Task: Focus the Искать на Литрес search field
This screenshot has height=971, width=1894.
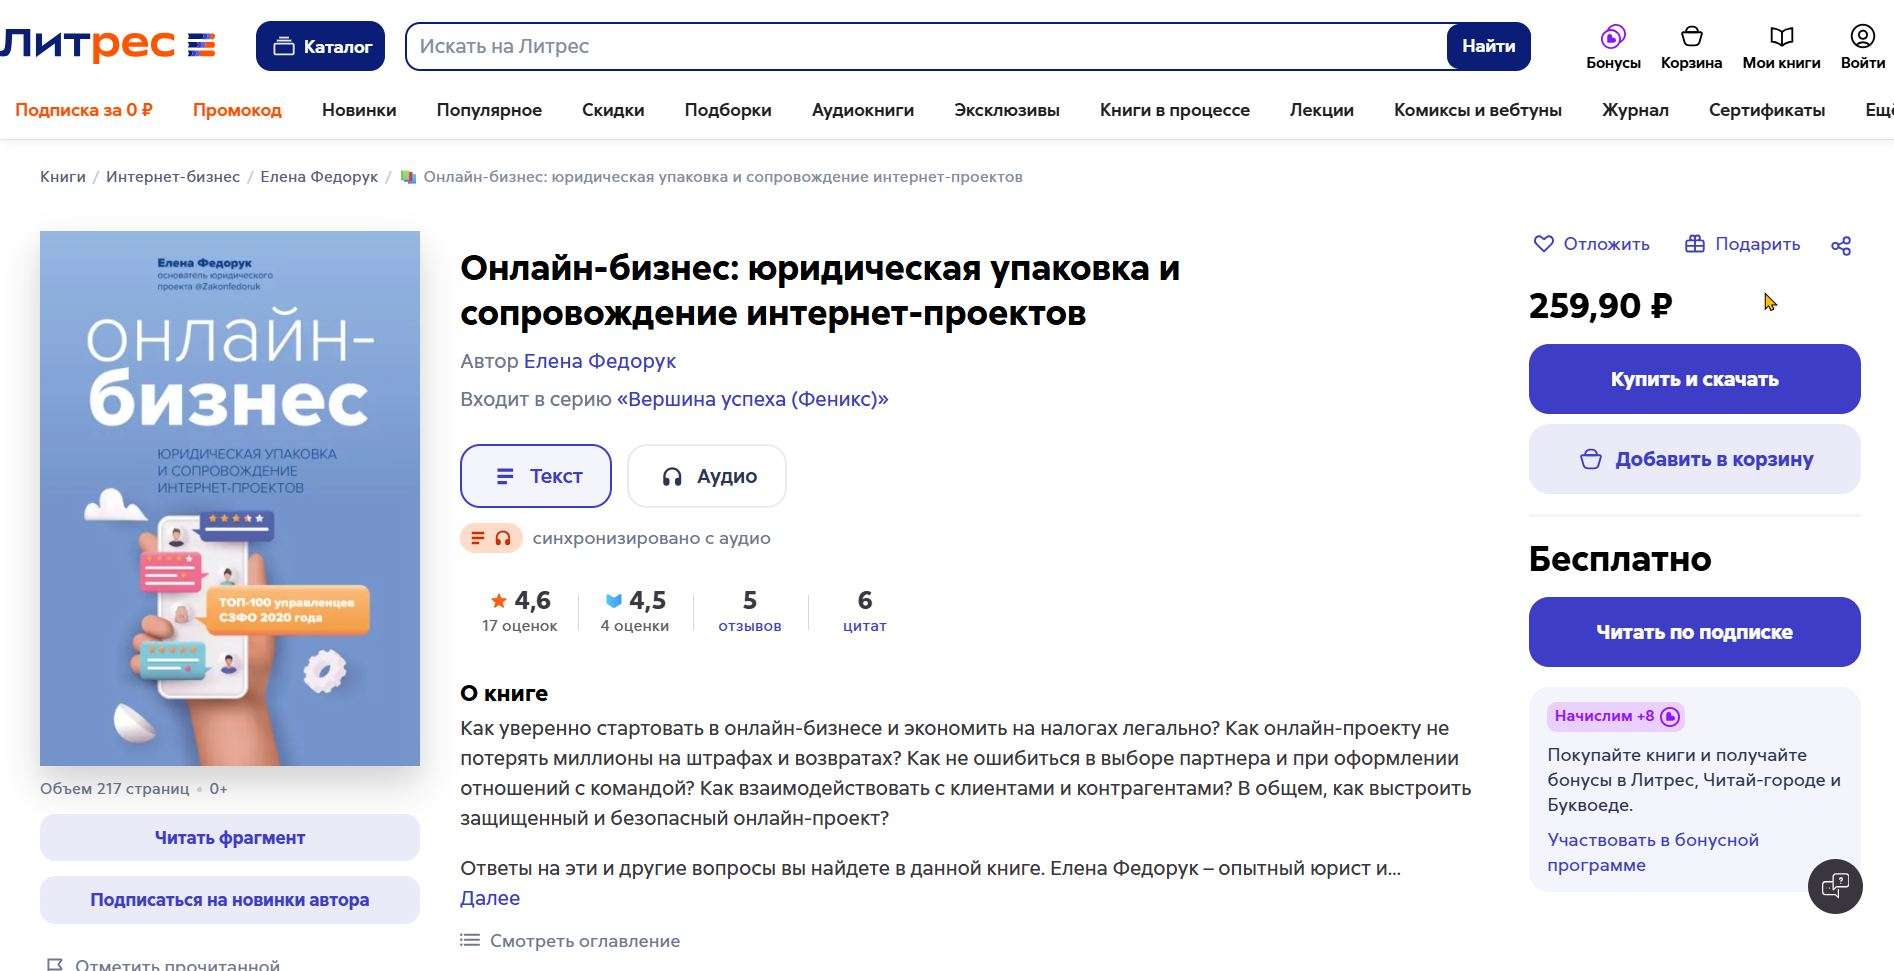Action: coord(927,46)
